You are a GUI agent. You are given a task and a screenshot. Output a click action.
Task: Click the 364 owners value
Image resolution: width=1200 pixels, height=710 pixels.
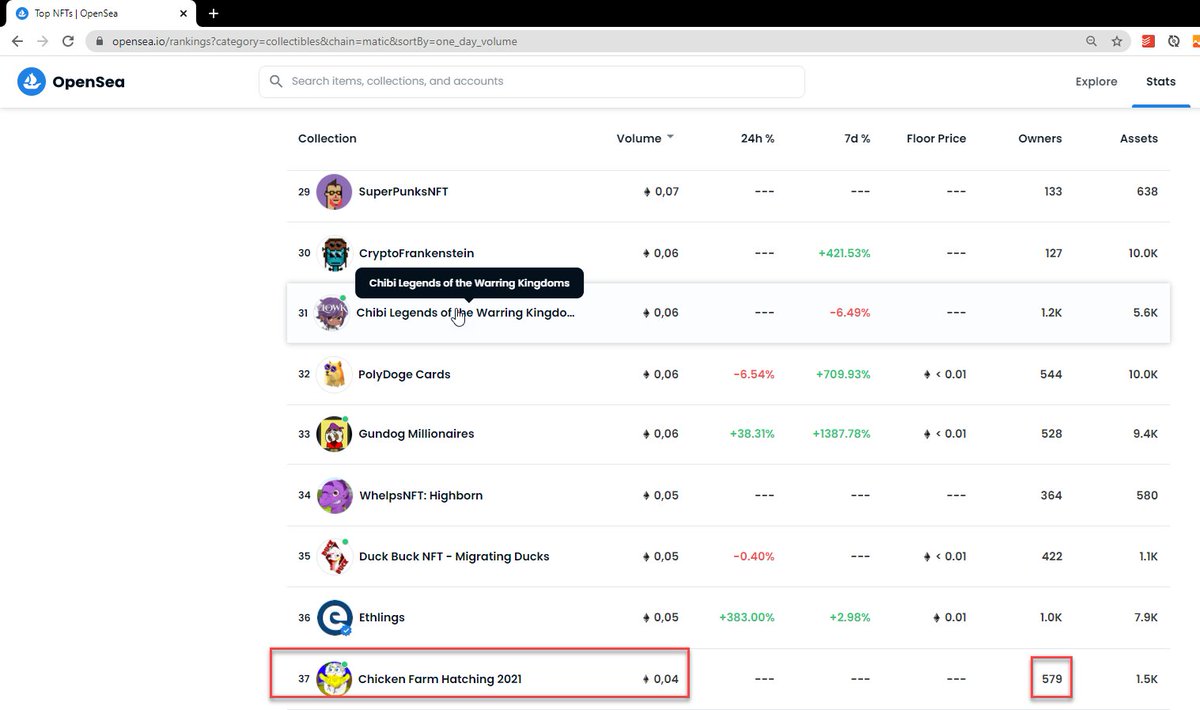tap(1051, 495)
